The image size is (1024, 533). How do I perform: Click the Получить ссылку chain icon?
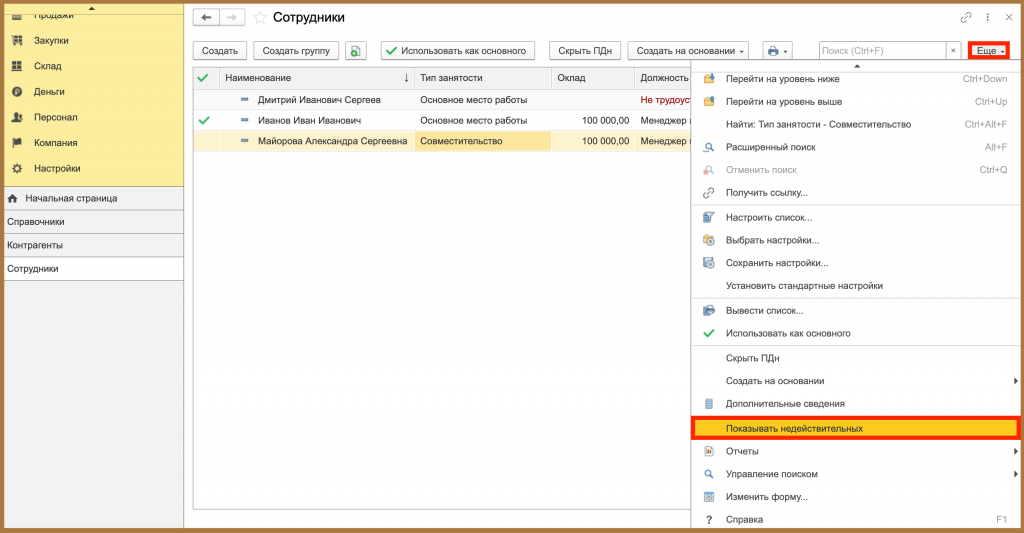pyautogui.click(x=709, y=193)
